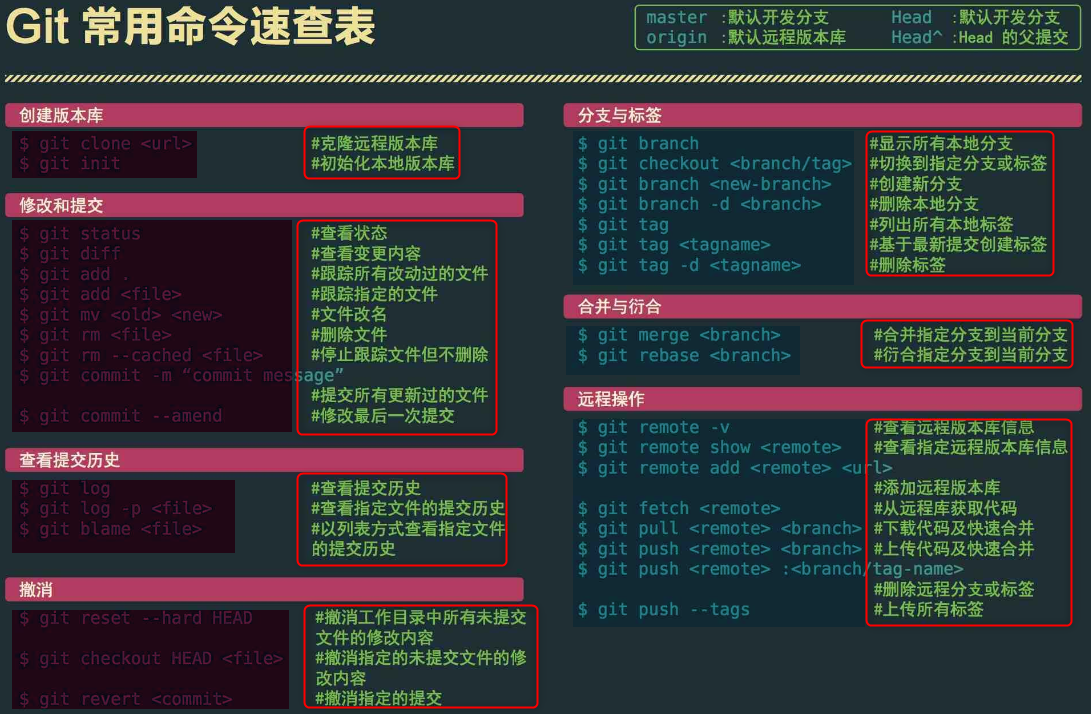Viewport: 1091px width, 714px height.
Task: Click the "$ git checkout <branch/tag>" command
Action: [x=715, y=164]
